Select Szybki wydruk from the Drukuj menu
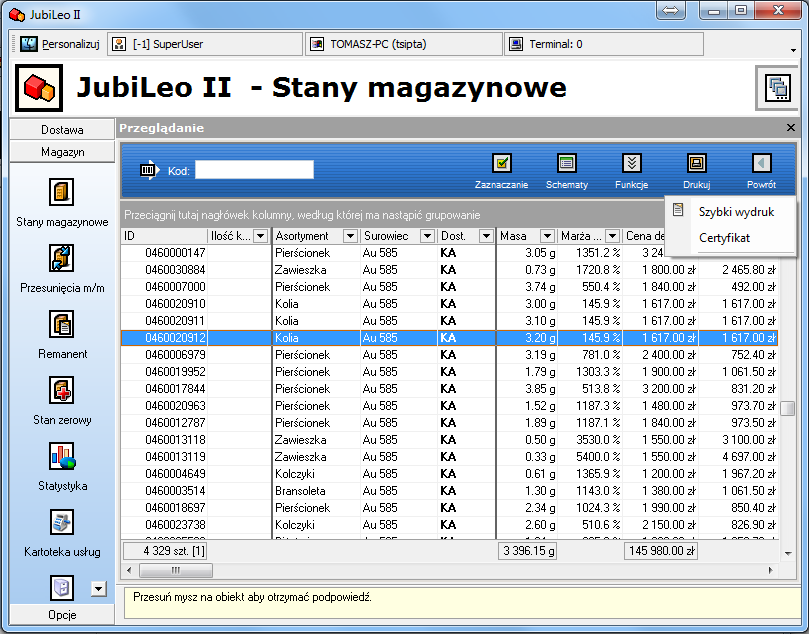This screenshot has height=634, width=809. pyautogui.click(x=736, y=212)
